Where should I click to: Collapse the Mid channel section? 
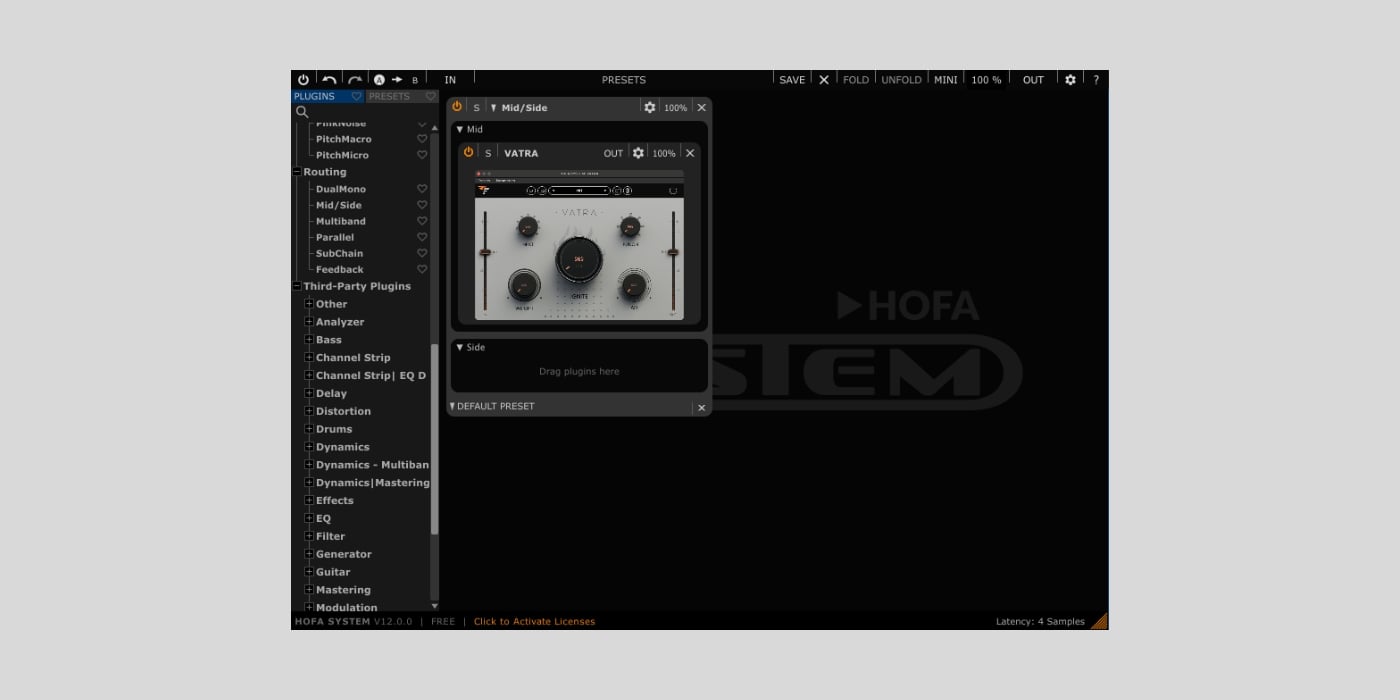click(460, 129)
